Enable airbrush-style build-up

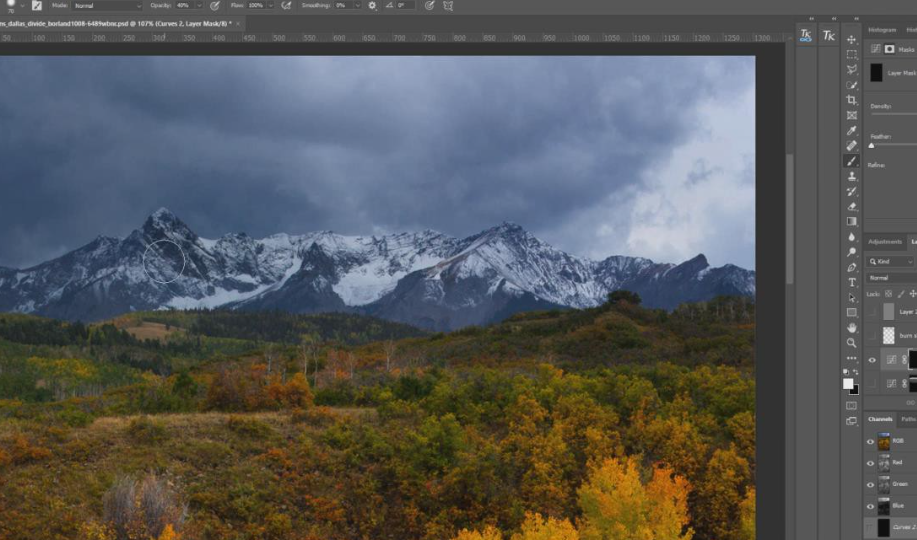pyautogui.click(x=286, y=6)
